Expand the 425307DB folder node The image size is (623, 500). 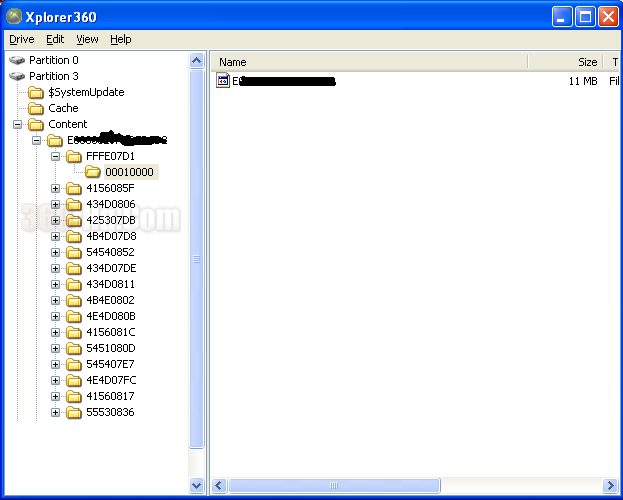click(x=55, y=221)
